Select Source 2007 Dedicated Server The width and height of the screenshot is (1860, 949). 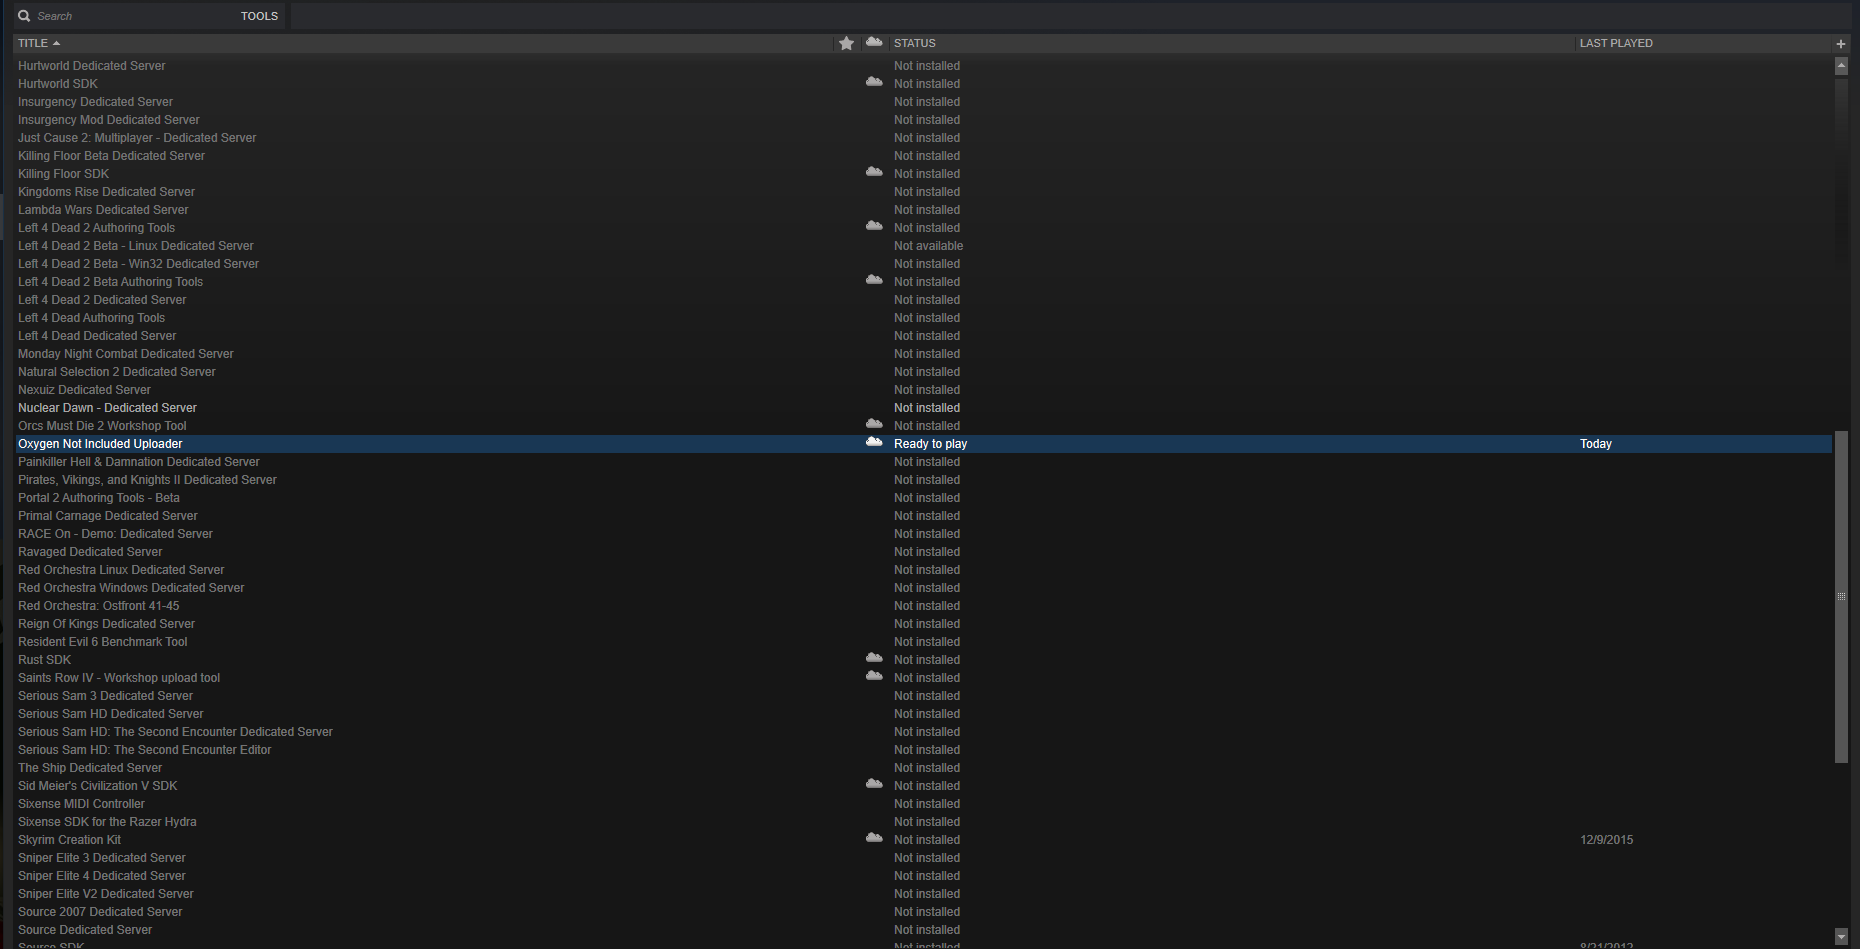coord(100,912)
